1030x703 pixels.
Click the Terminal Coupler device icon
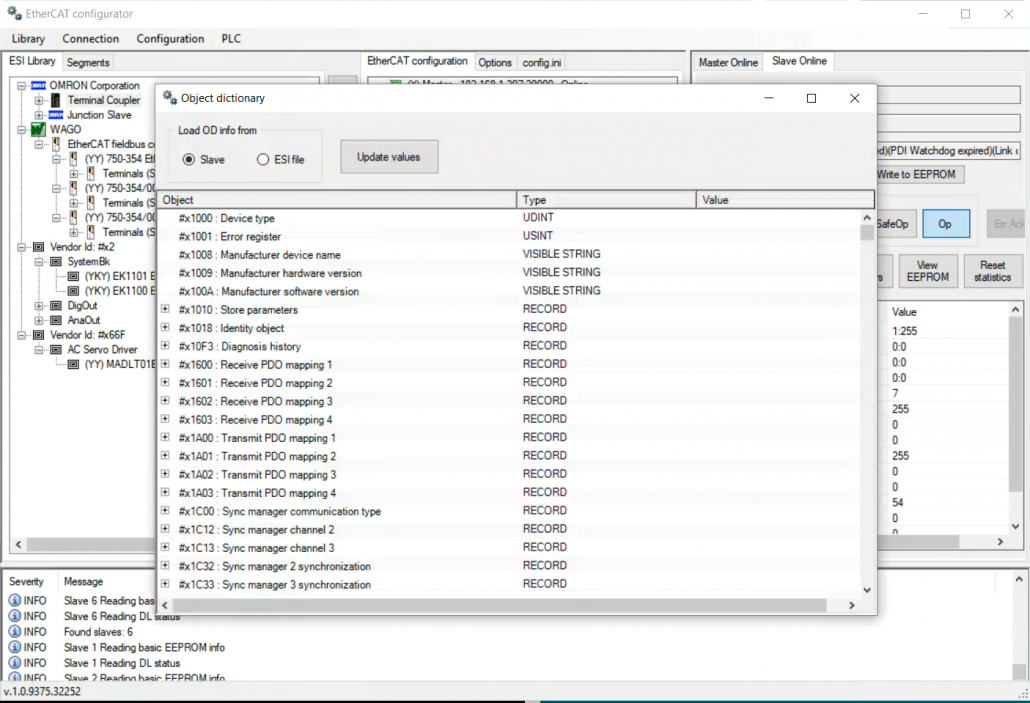coord(56,100)
